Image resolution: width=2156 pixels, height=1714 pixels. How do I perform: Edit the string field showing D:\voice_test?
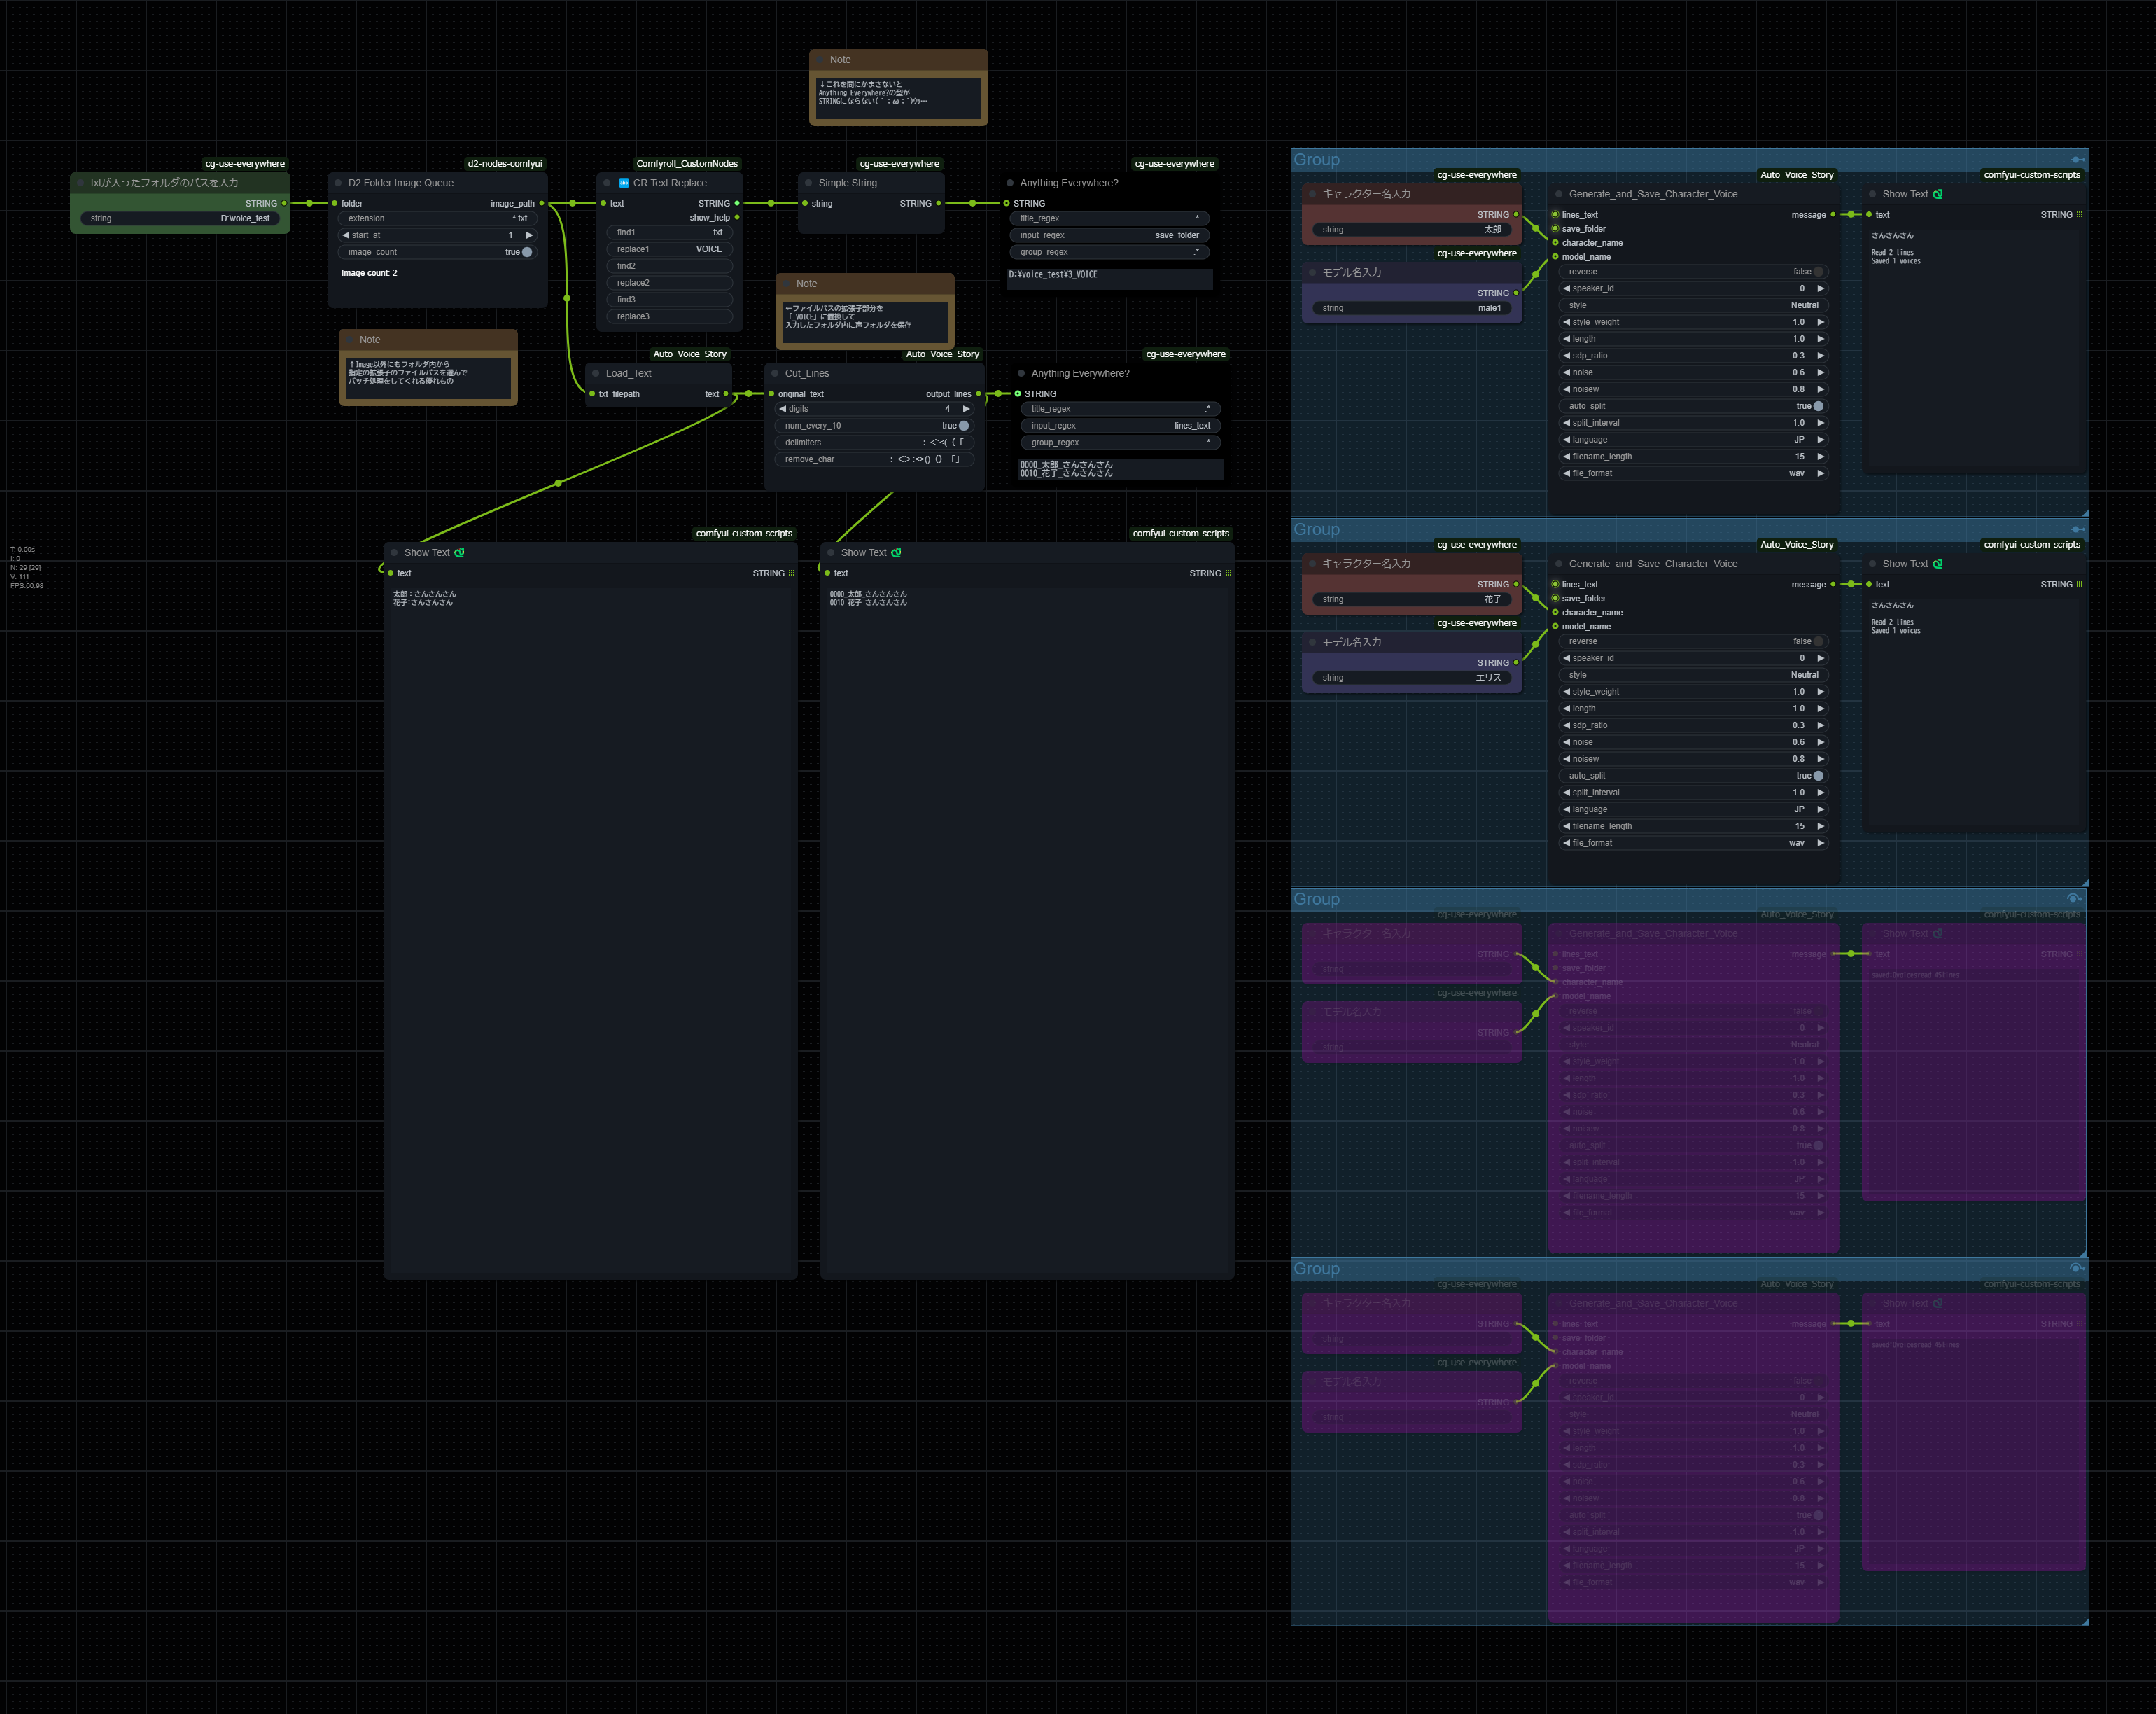(180, 218)
